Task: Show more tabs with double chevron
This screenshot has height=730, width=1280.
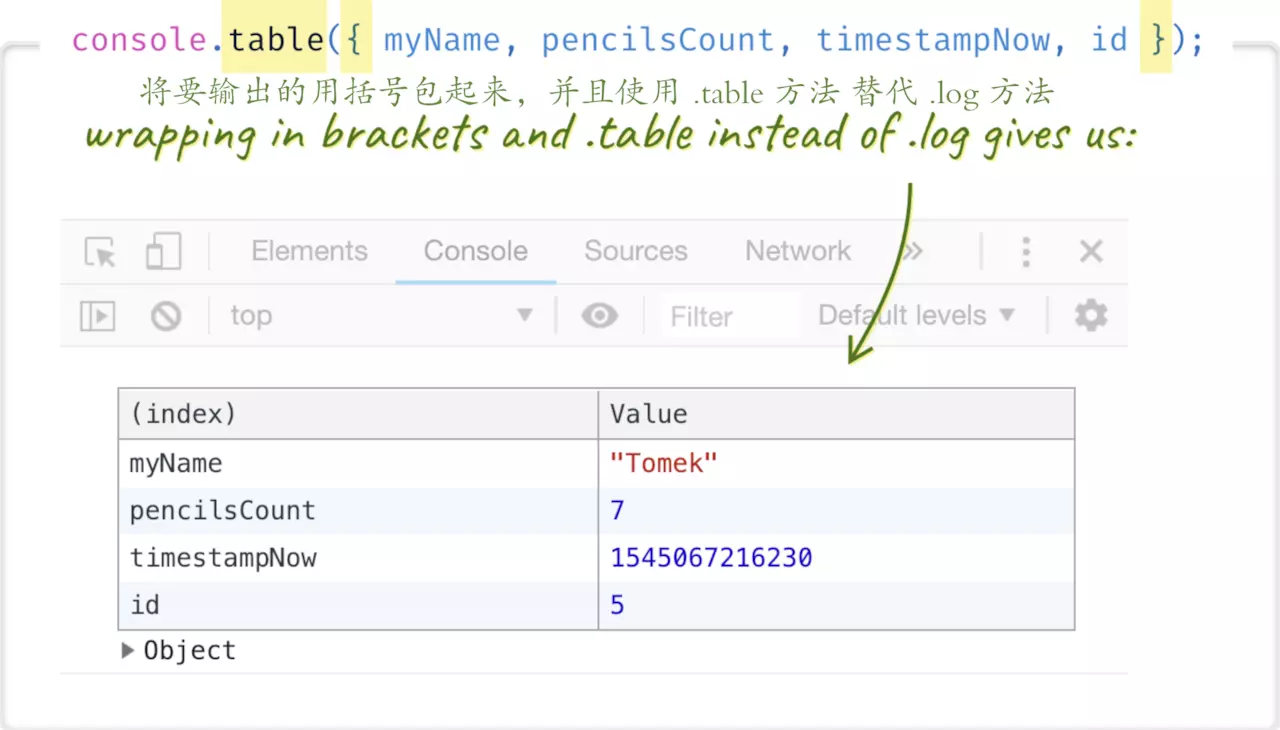Action: click(911, 251)
